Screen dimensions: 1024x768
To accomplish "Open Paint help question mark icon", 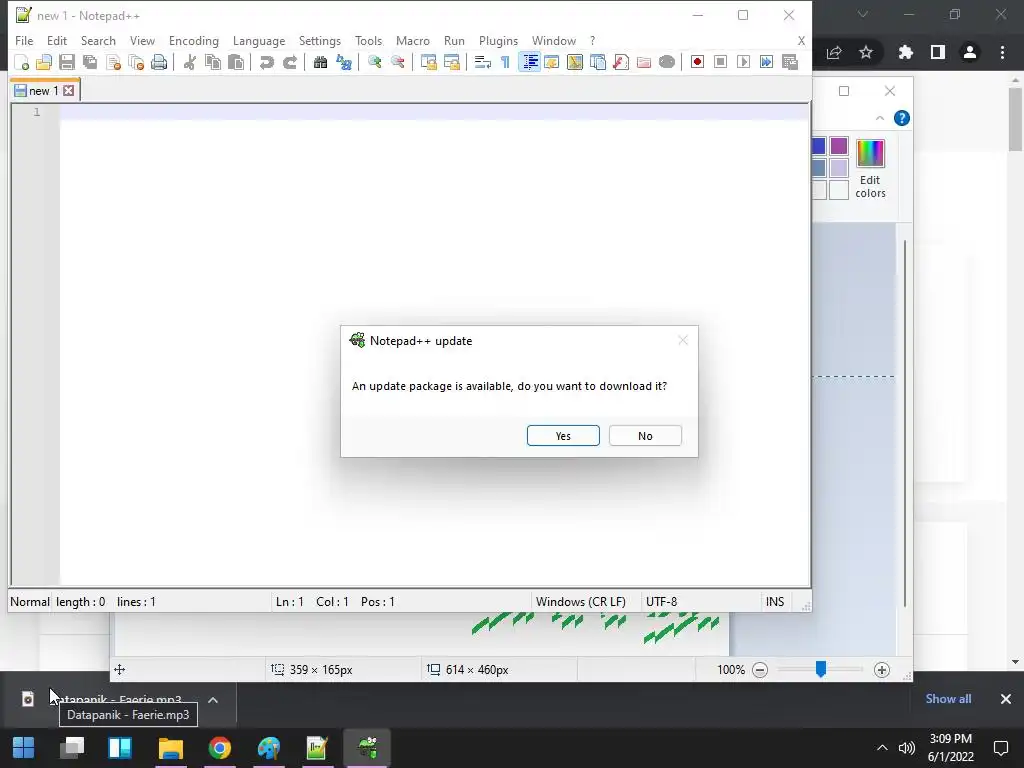I will click(902, 118).
